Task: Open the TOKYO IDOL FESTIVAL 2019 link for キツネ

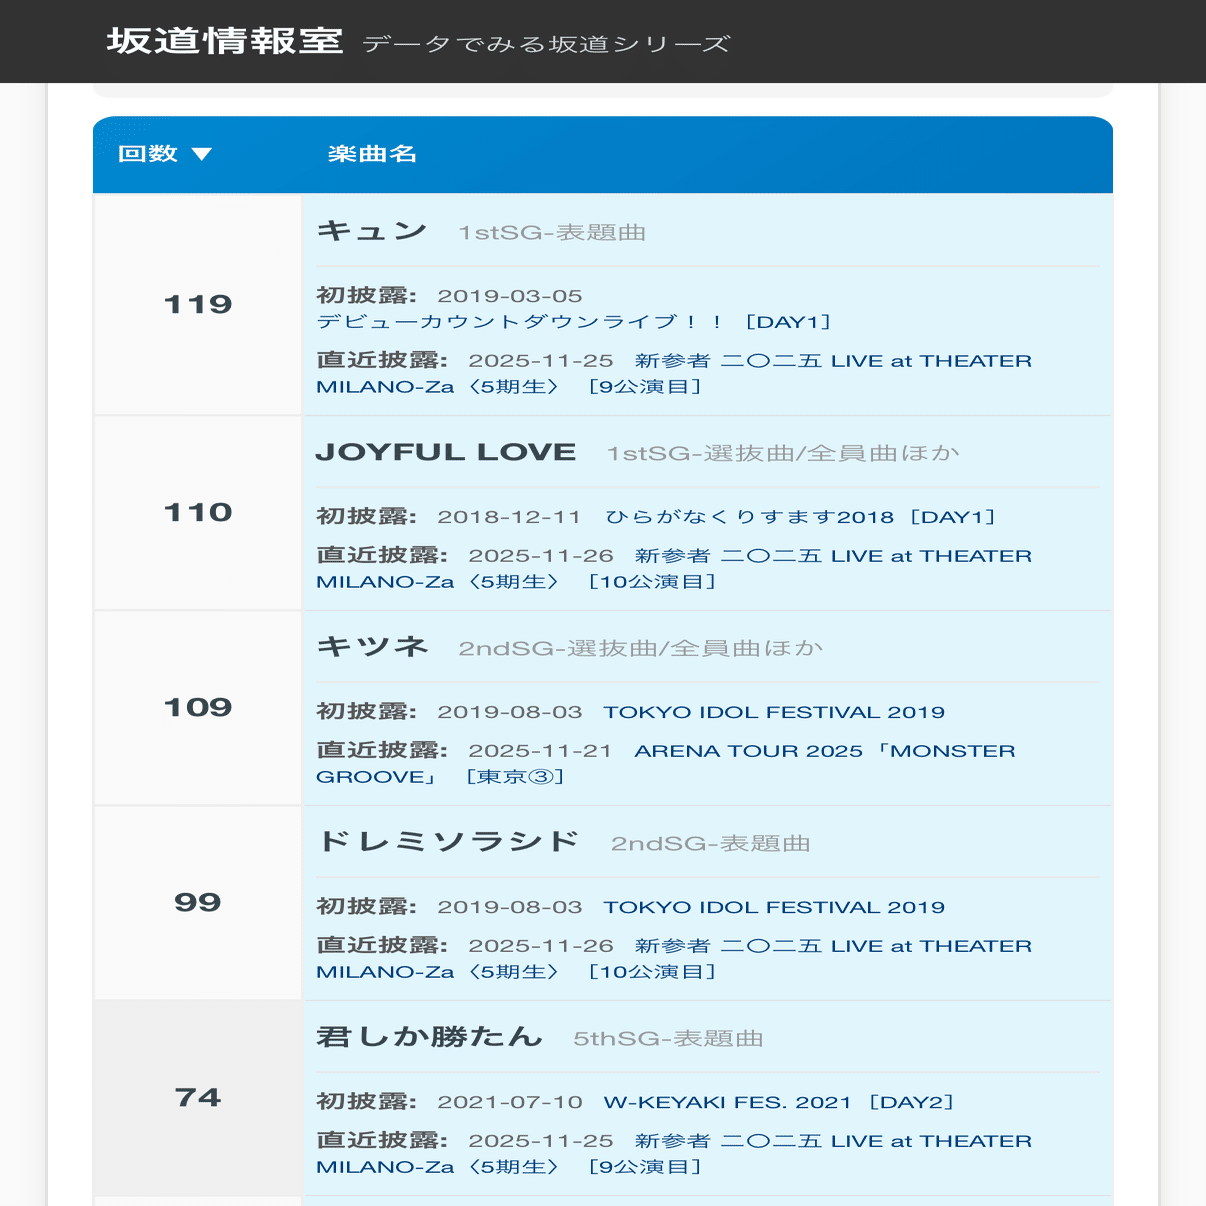Action: (x=773, y=711)
